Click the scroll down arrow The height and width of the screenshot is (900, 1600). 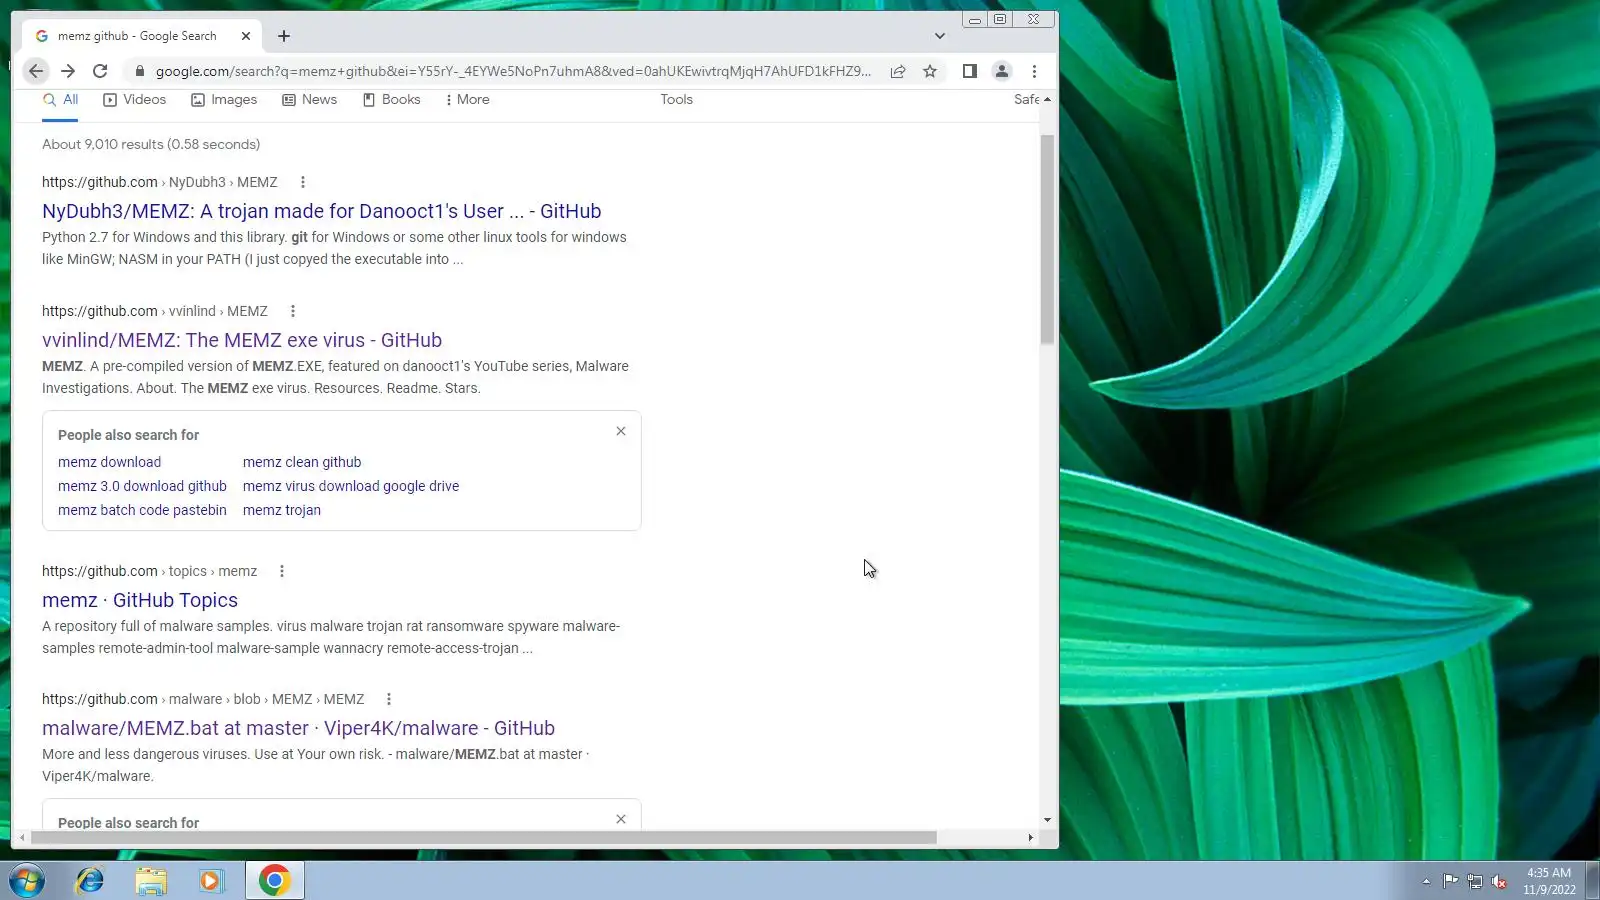coord(1047,820)
